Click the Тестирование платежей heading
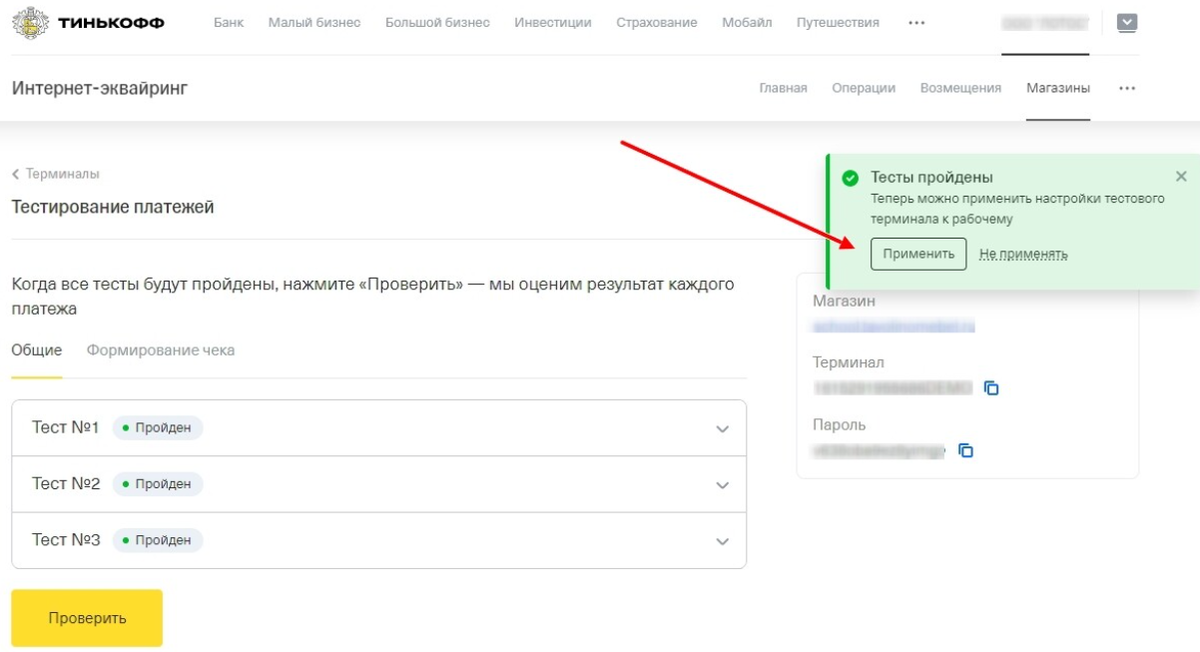This screenshot has height=652, width=1200. (112, 207)
